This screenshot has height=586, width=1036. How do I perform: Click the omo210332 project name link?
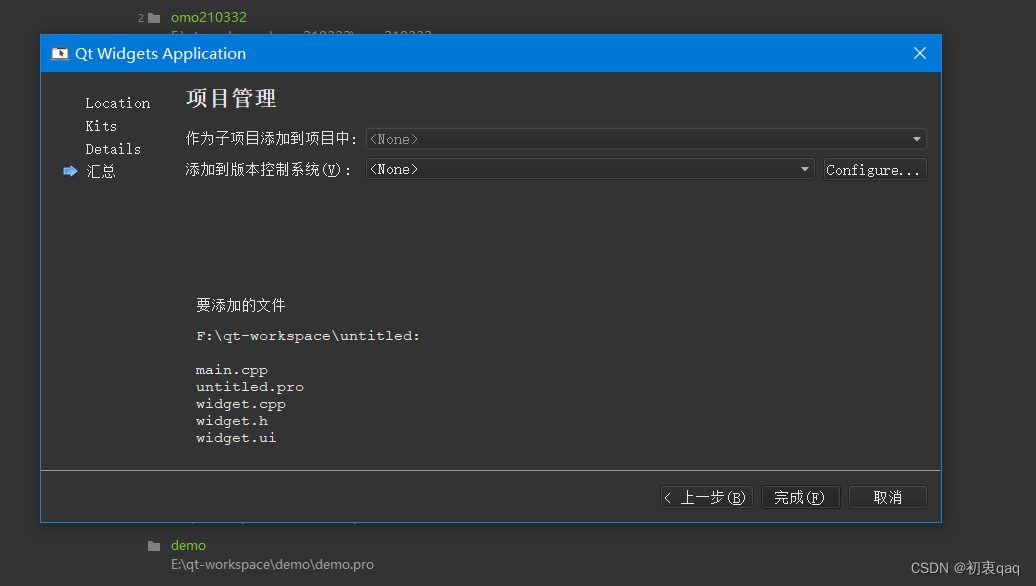pos(208,17)
